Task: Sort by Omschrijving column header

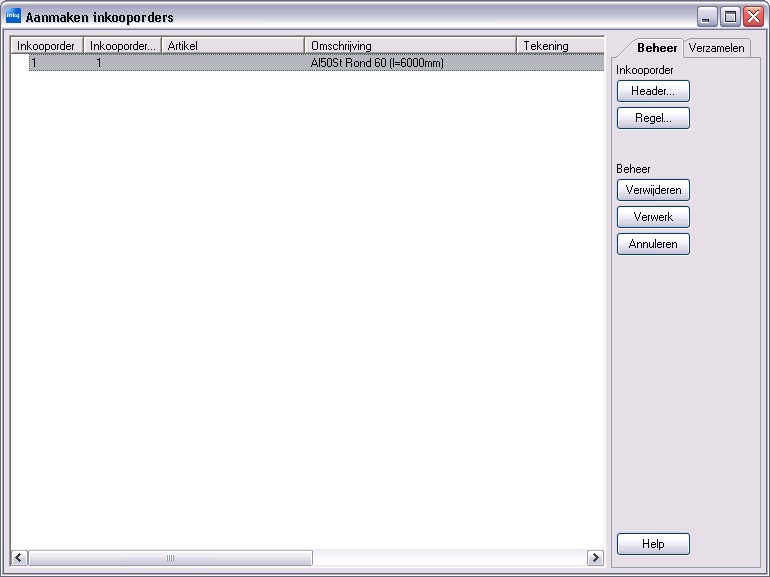Action: [411, 46]
